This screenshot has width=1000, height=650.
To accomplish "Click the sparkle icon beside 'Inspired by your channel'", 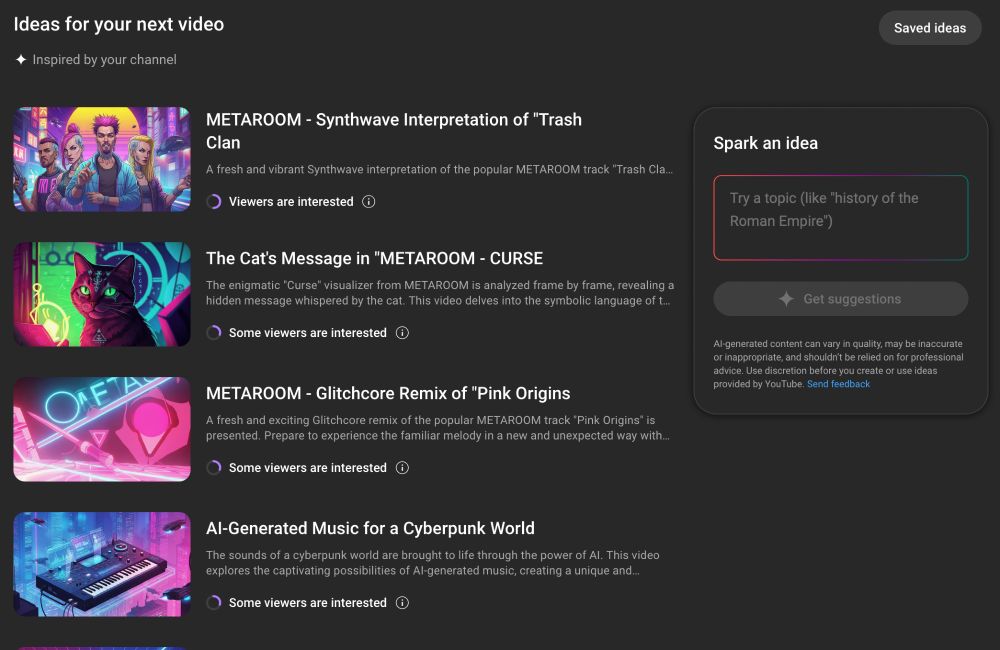I will click(x=21, y=59).
